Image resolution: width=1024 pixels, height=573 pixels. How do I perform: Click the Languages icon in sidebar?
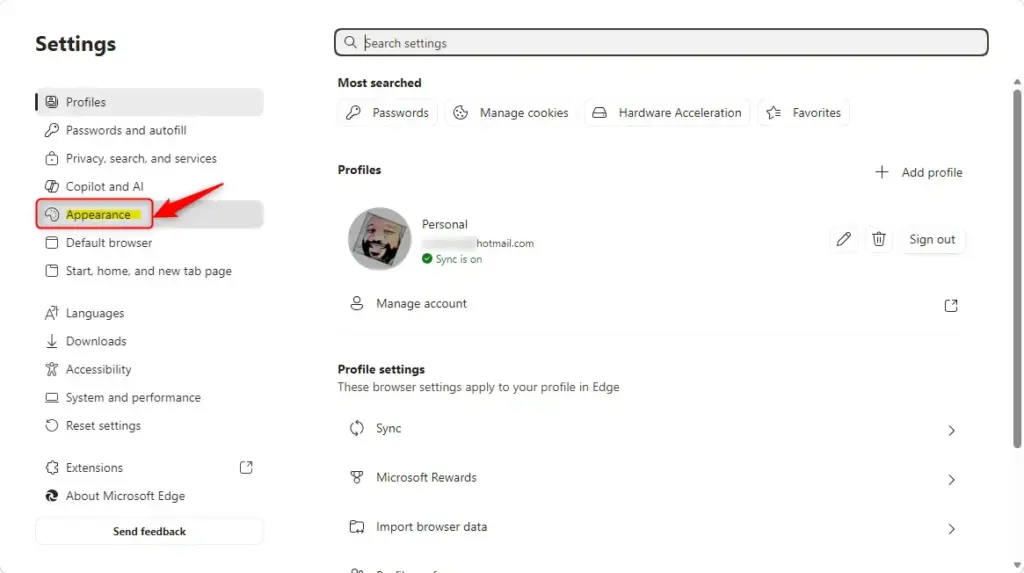tap(52, 313)
